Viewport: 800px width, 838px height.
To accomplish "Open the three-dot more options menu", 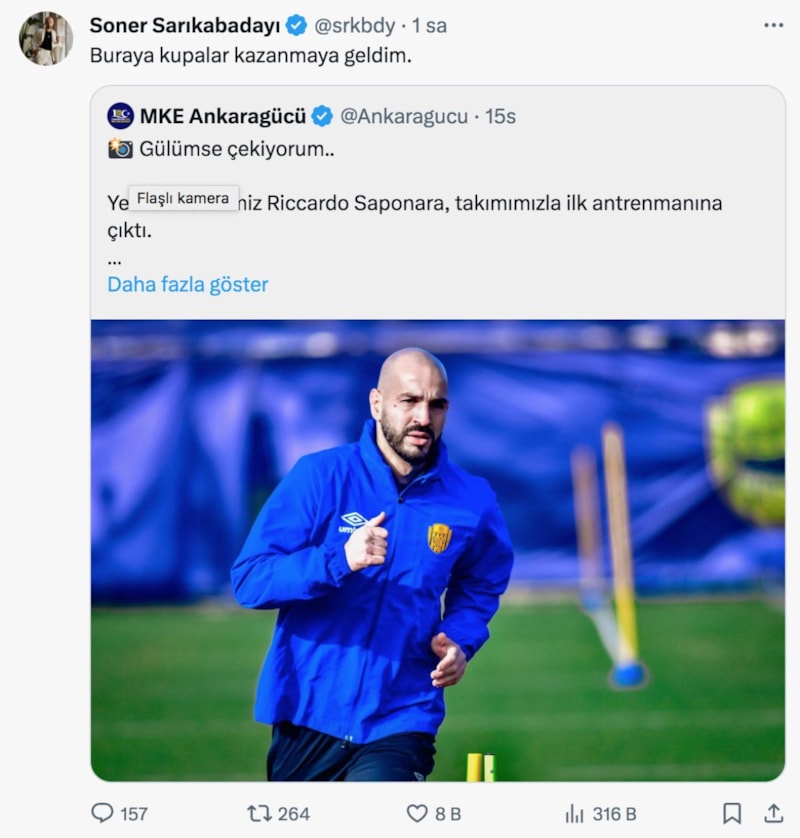I will point(773,25).
